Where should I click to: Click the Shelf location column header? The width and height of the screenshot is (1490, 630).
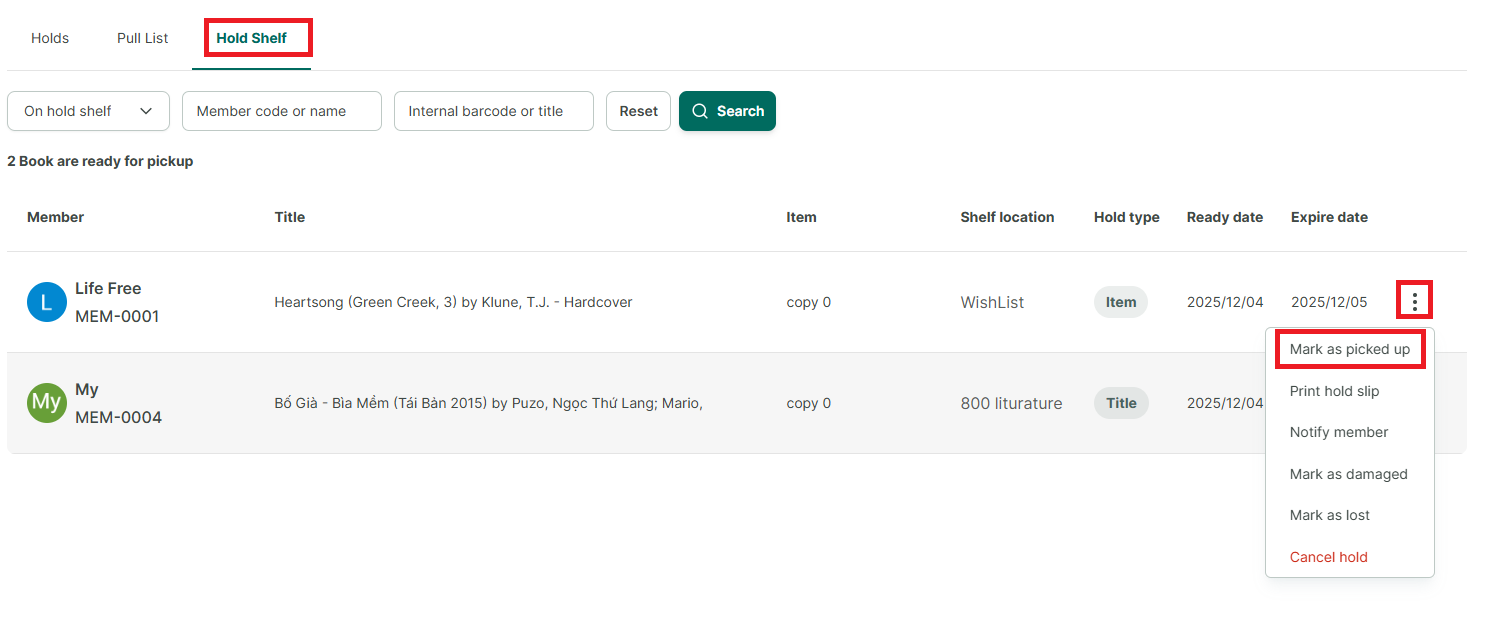point(1007,217)
